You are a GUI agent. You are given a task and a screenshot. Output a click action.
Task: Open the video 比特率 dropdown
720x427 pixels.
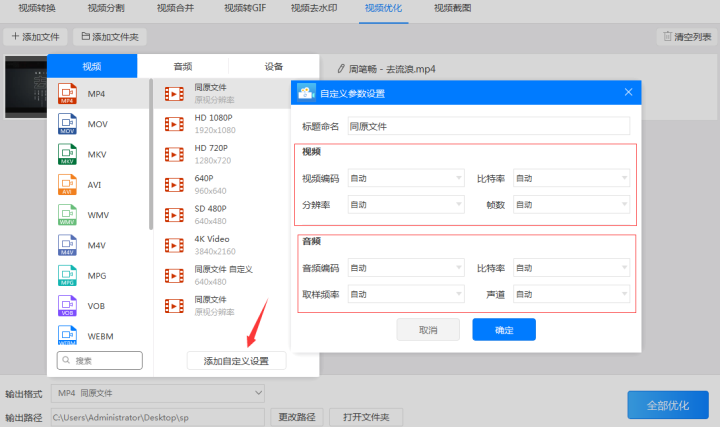(x=571, y=178)
